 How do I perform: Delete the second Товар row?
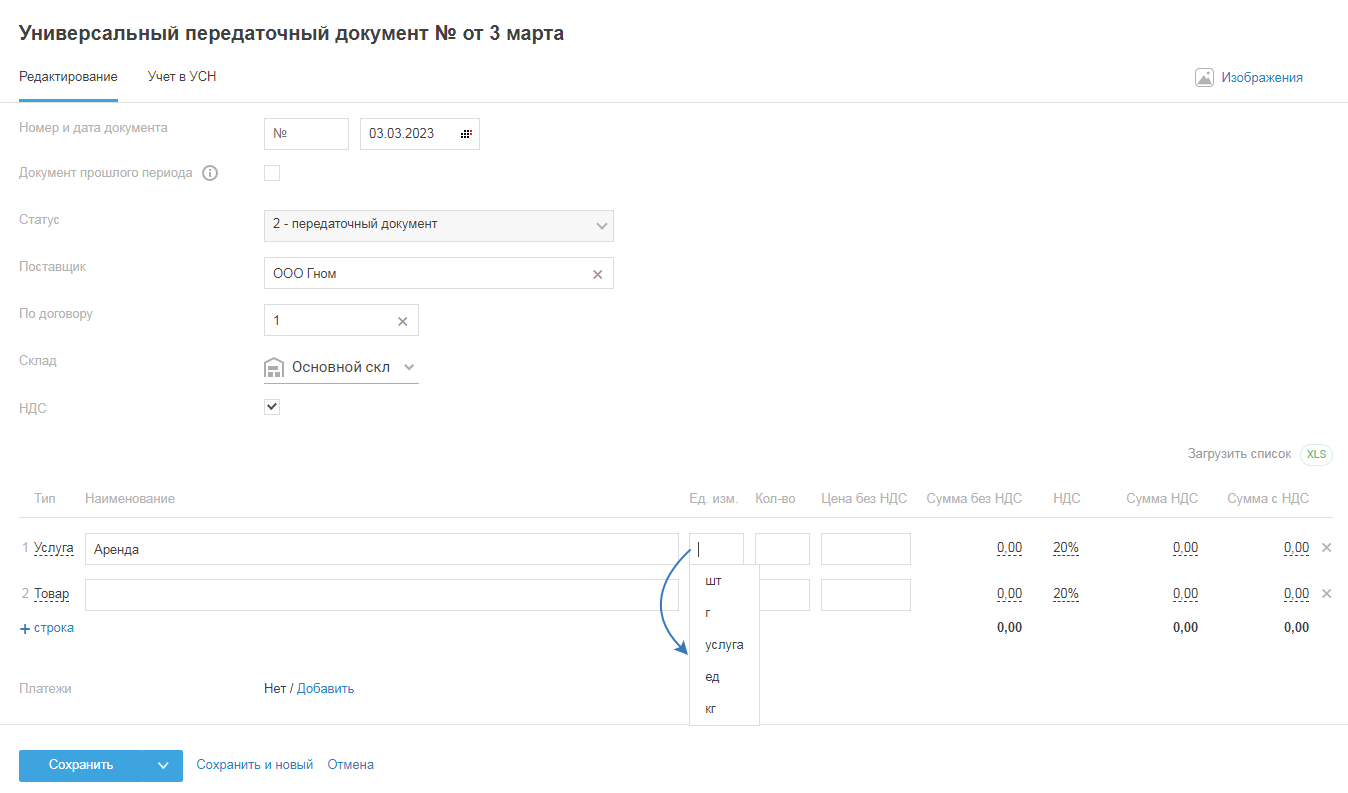click(1327, 594)
